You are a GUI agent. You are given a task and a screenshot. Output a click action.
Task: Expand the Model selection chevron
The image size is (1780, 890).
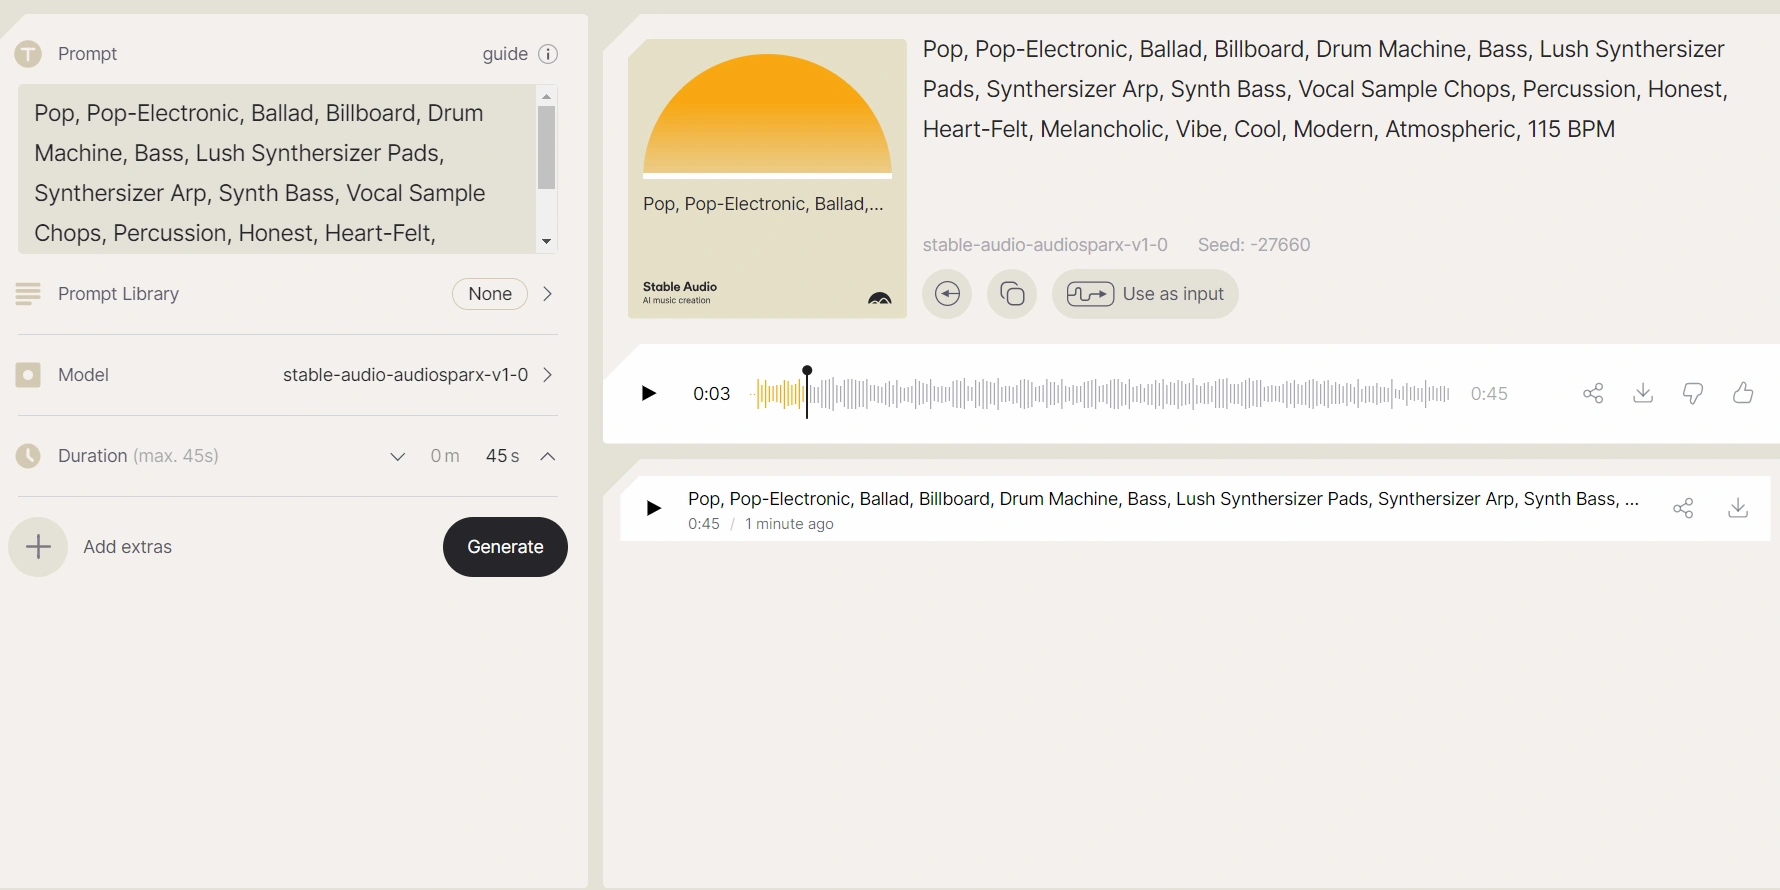(x=547, y=375)
